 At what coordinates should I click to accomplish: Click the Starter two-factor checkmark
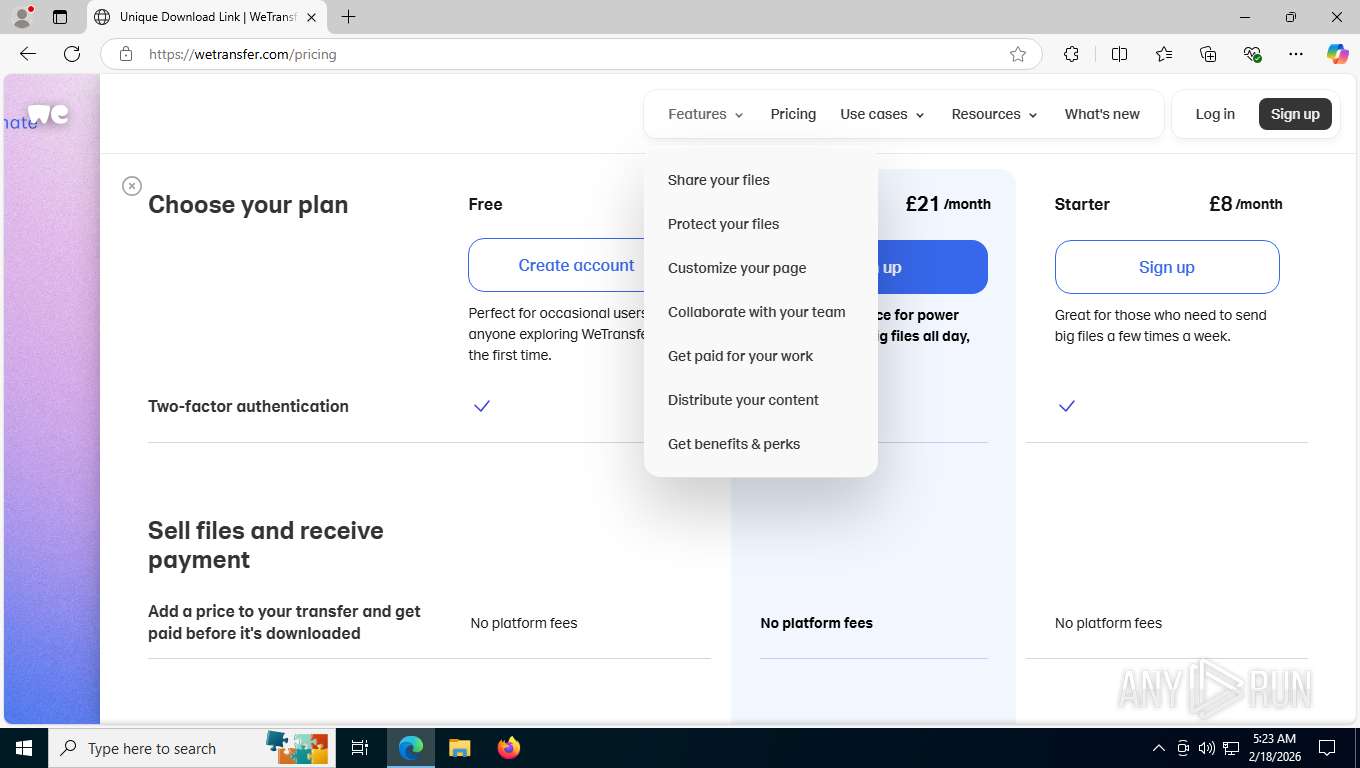[1067, 406]
